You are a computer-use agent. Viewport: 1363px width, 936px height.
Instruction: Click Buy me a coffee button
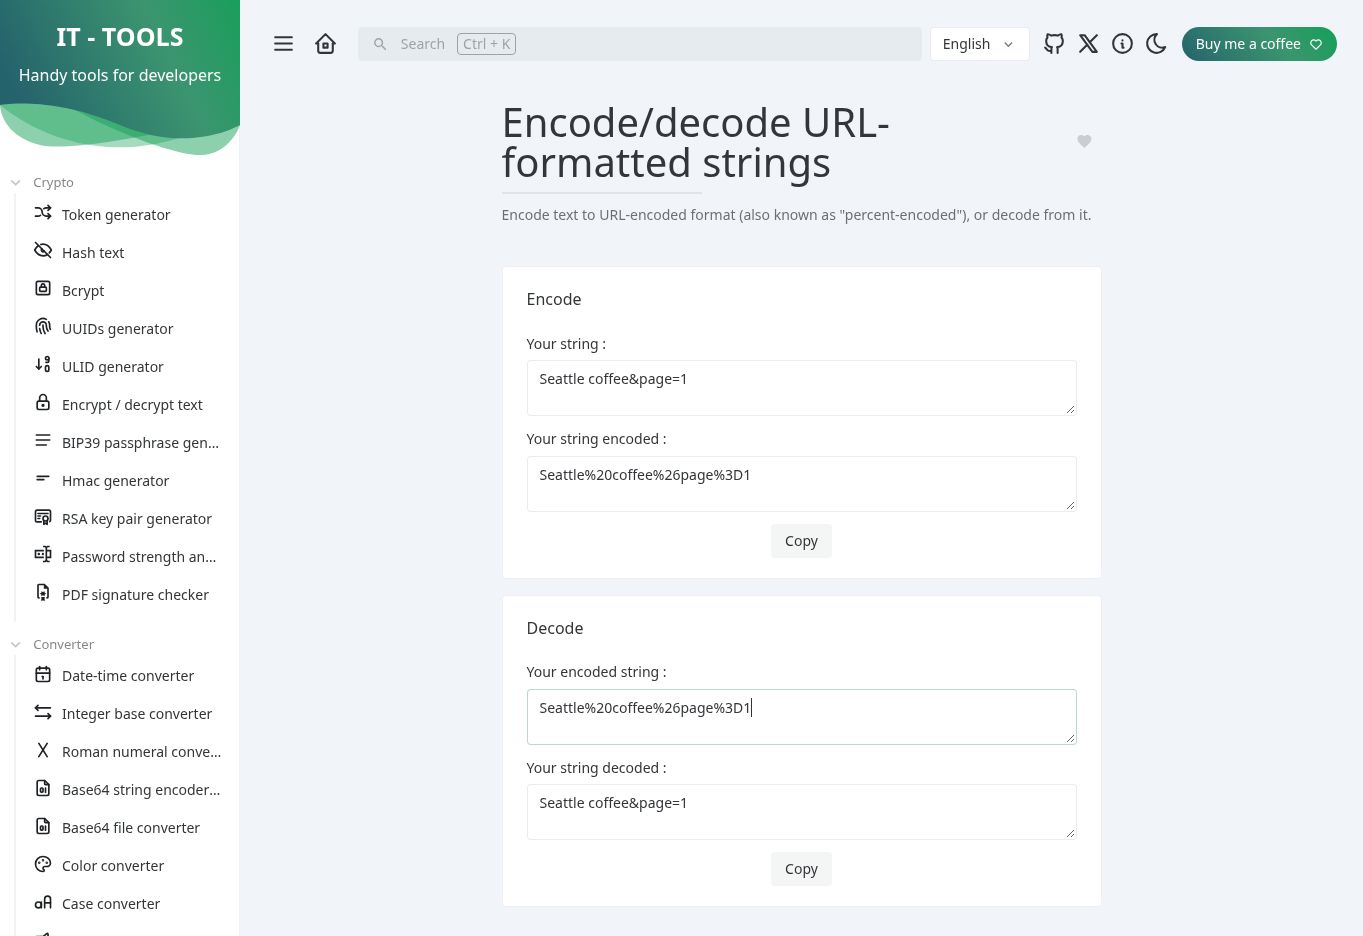coord(1259,44)
